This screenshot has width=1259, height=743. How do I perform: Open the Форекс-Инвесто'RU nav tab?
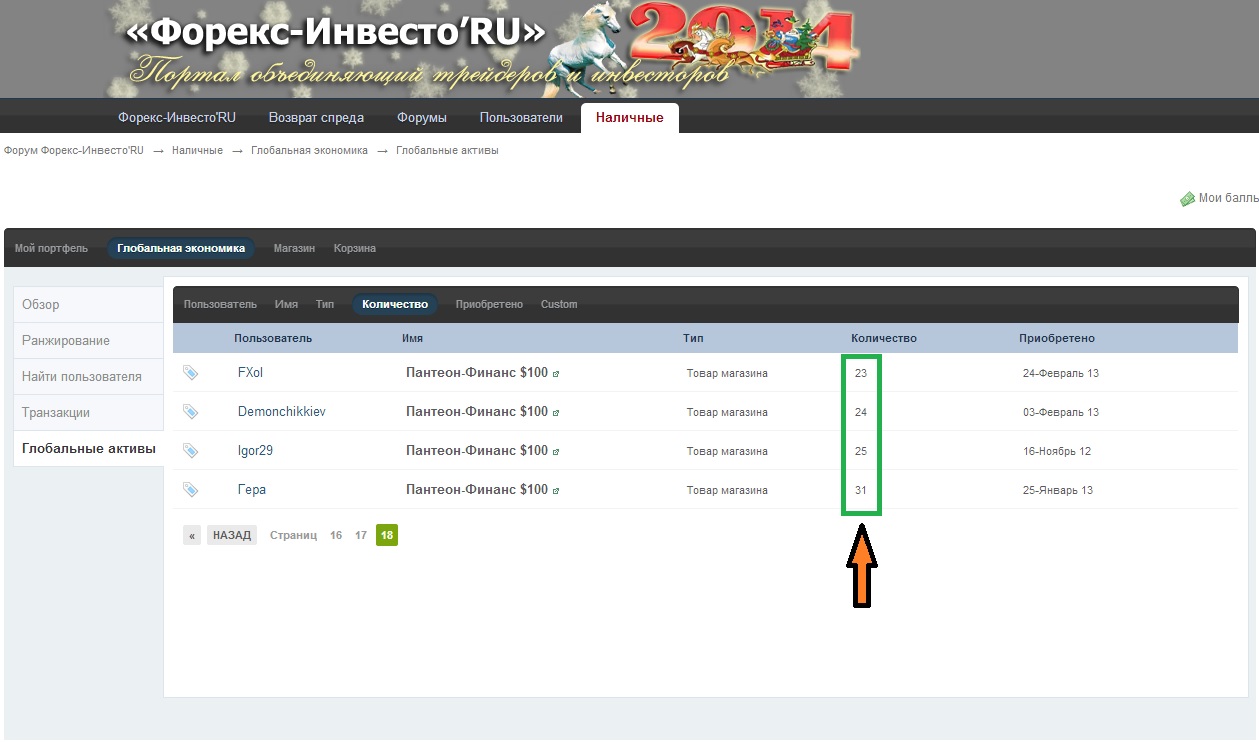click(177, 117)
